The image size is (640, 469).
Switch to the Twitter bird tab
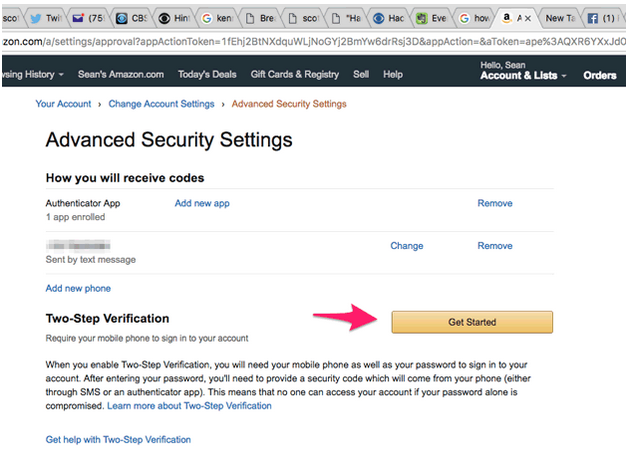(x=46, y=18)
